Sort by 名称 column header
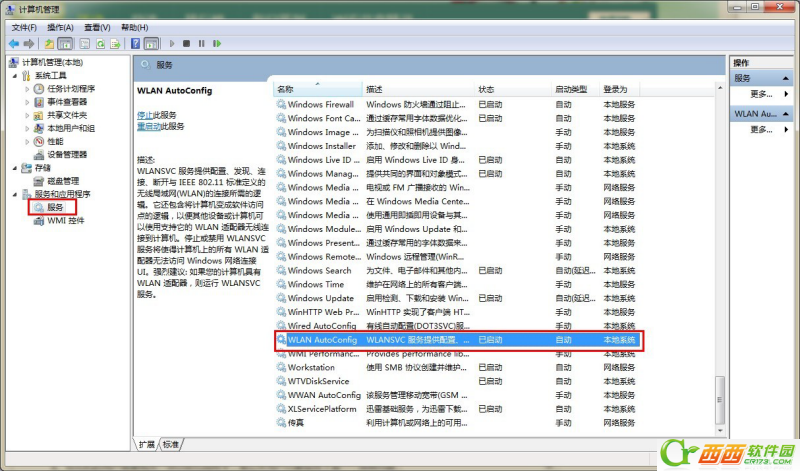 click(318, 89)
